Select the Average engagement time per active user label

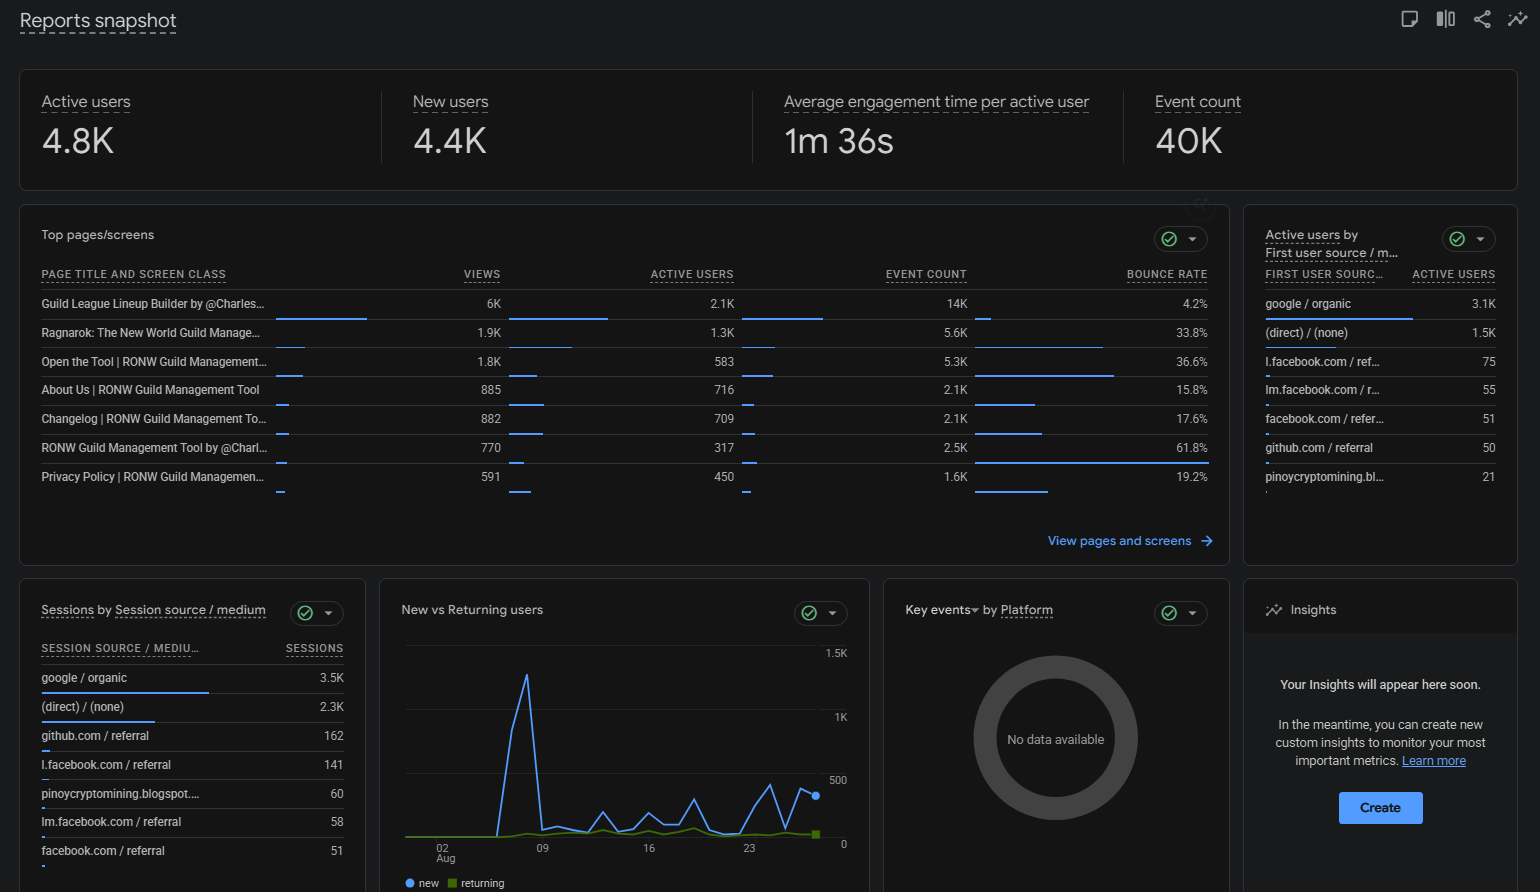[x=936, y=102]
